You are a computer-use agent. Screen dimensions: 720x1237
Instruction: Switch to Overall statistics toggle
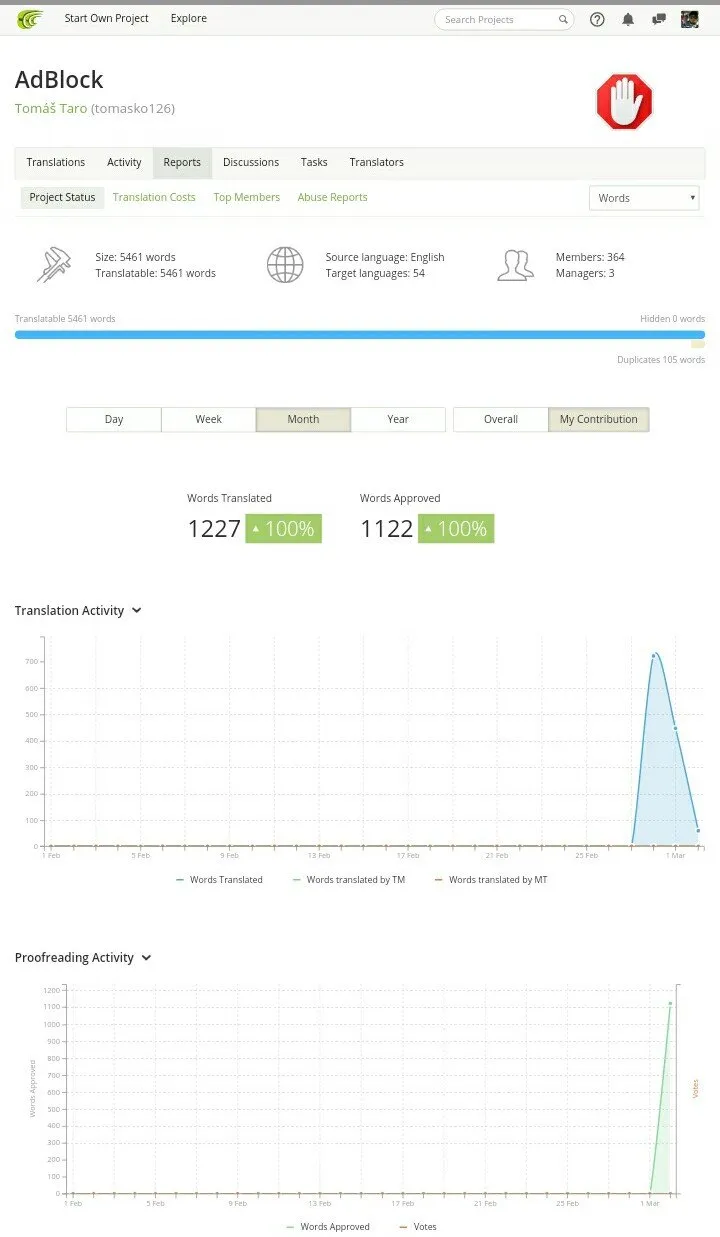[x=501, y=419]
